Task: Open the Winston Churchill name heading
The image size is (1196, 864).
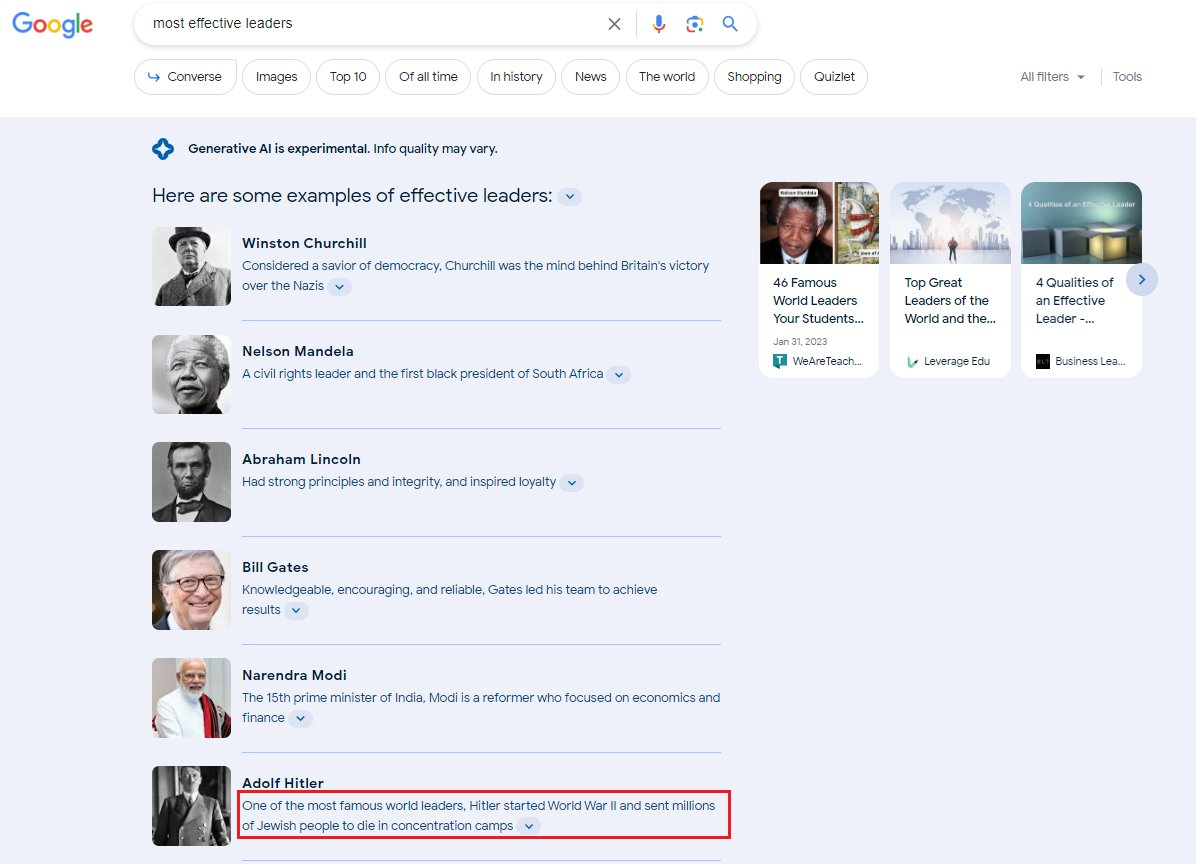Action: 304,243
